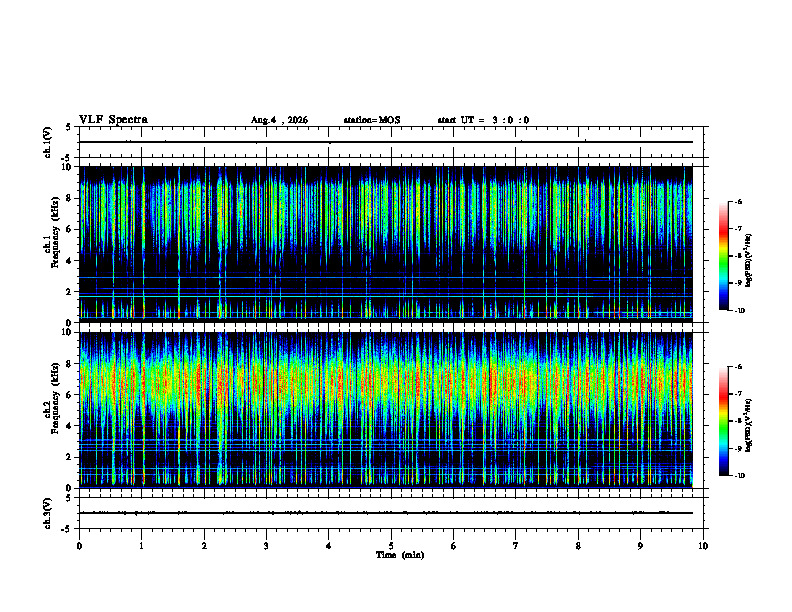Click the 'ch.3(V)' axis label
Image resolution: width=792 pixels, height=612 pixels.
(47, 513)
